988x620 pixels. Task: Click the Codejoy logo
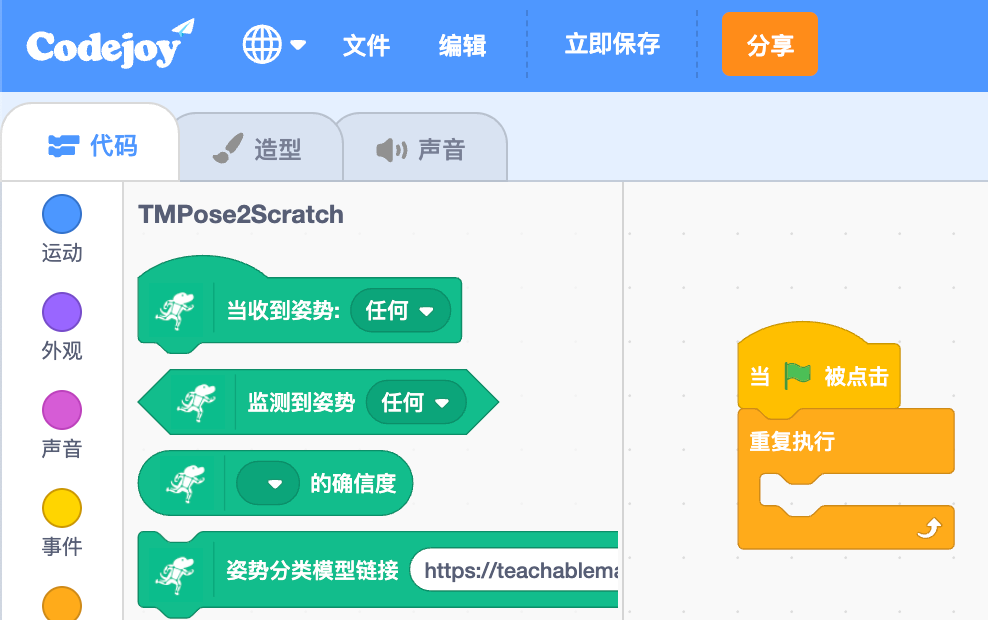point(110,44)
